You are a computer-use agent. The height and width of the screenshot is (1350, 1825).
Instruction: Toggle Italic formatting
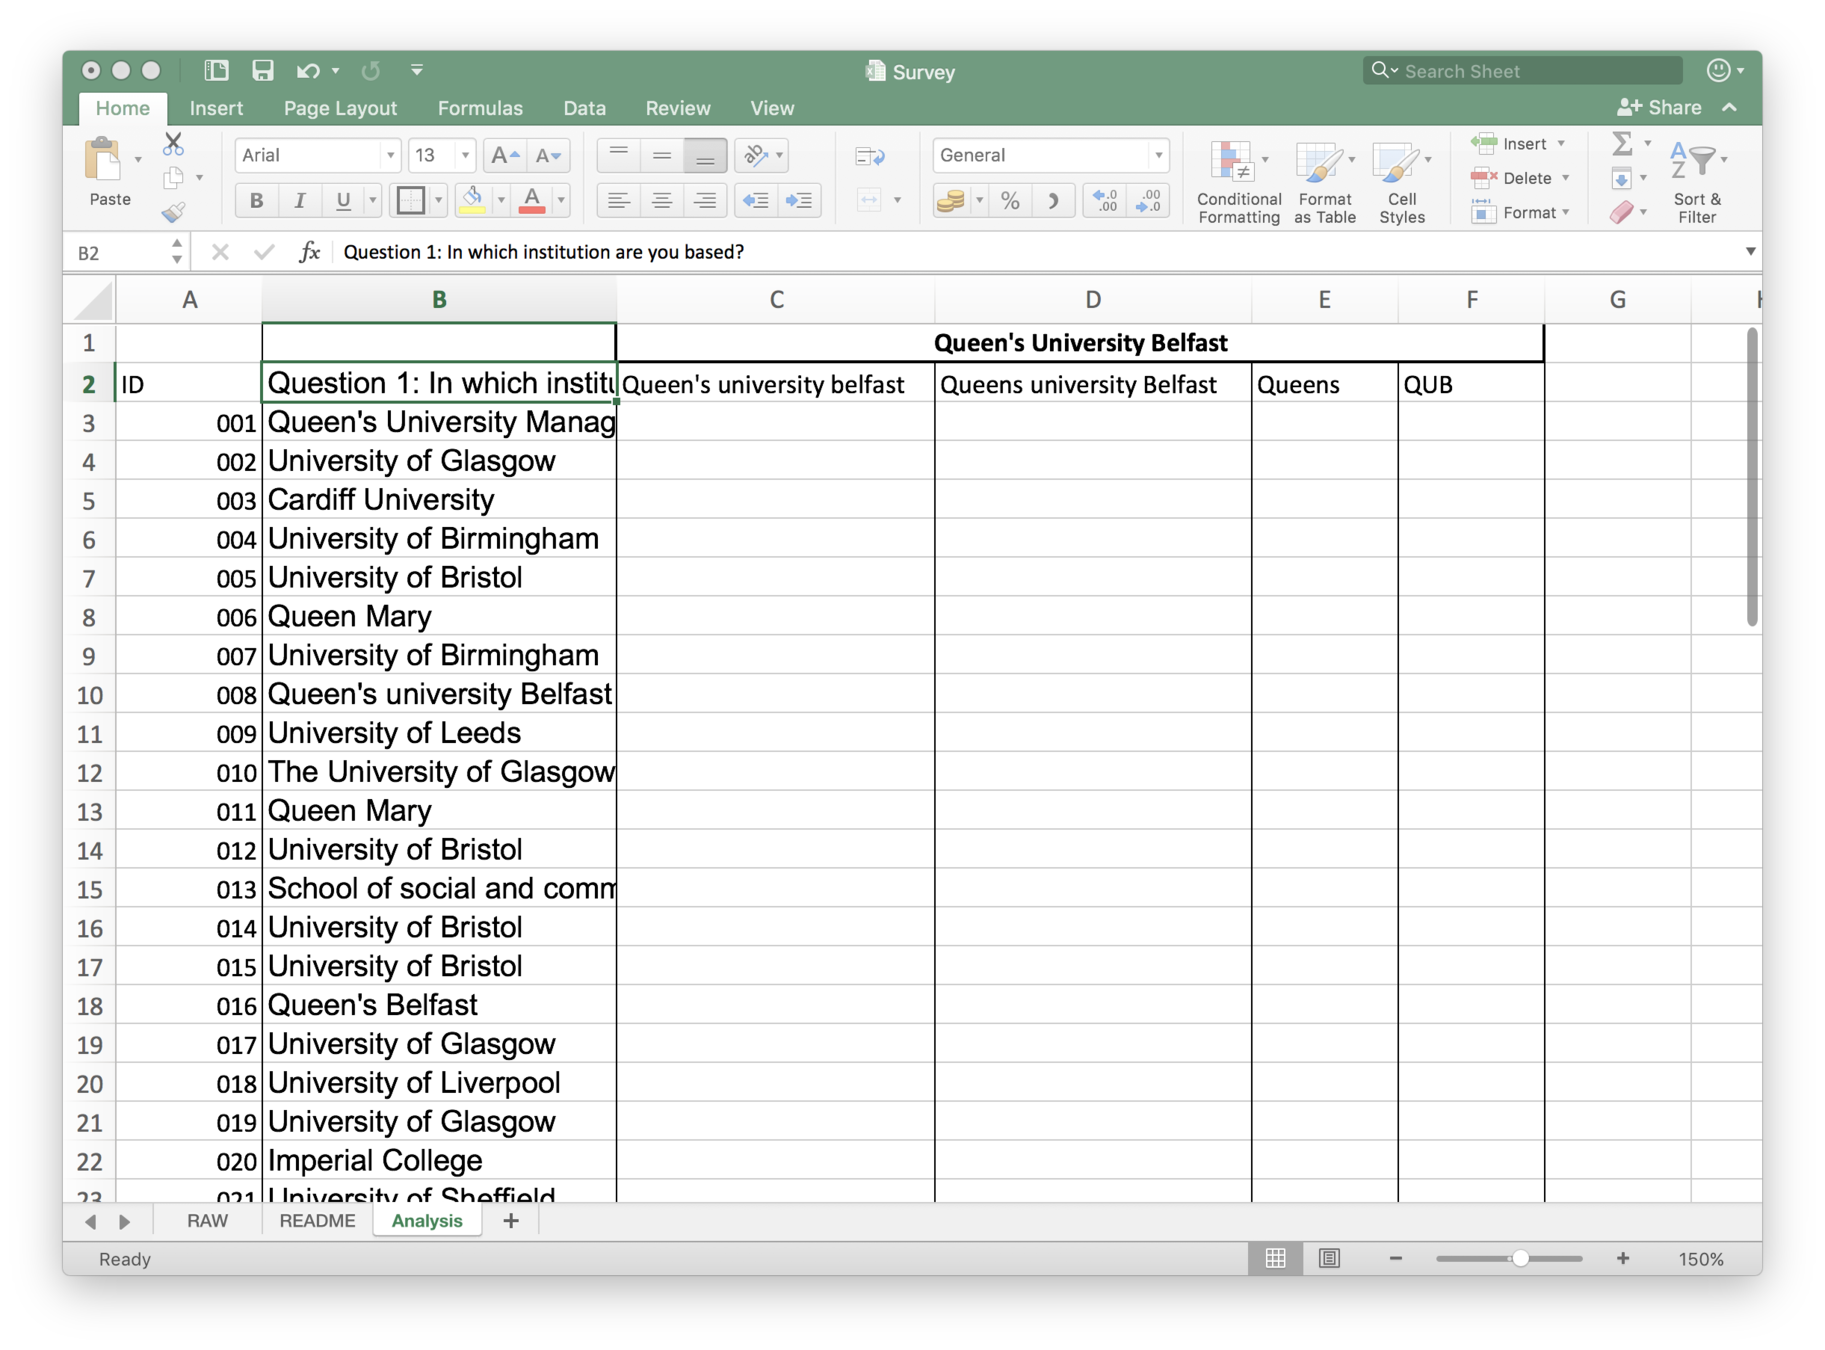pos(299,200)
